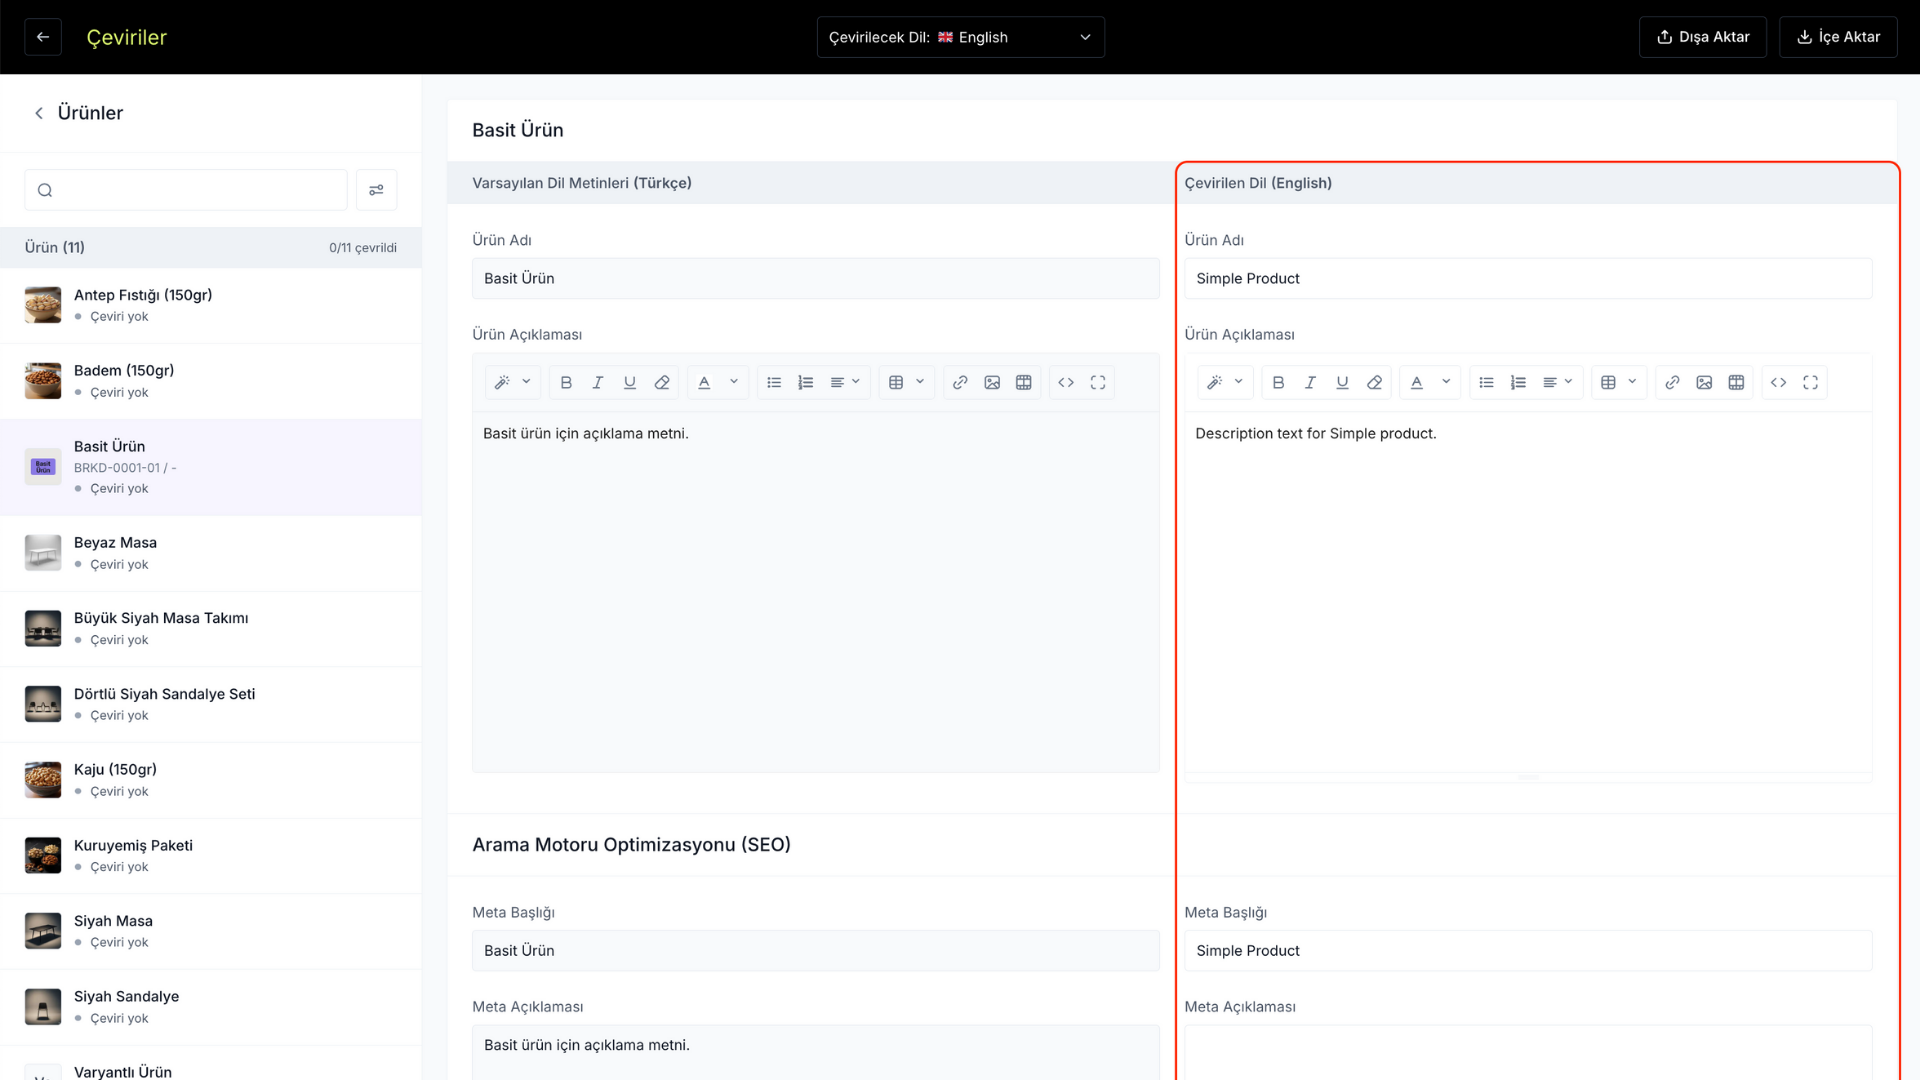Expand text color options in English editor

tap(1430, 382)
